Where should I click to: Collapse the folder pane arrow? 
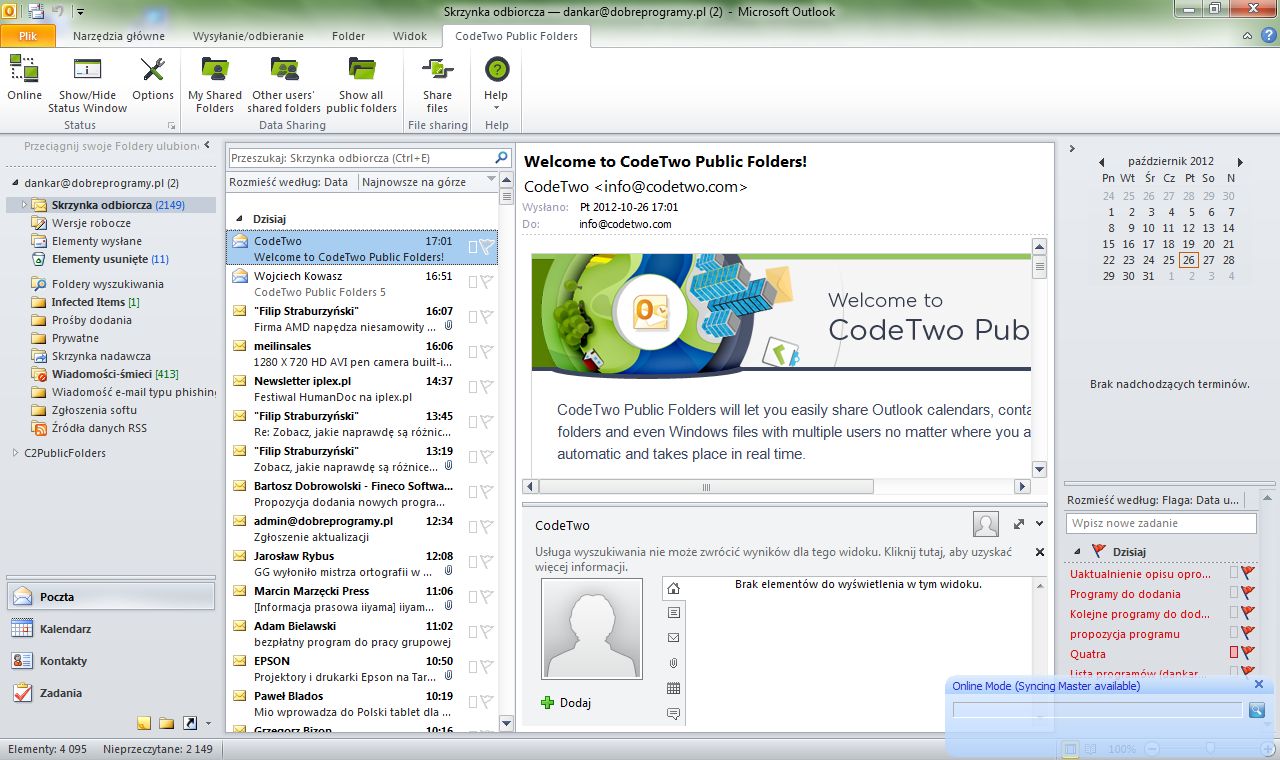point(206,145)
